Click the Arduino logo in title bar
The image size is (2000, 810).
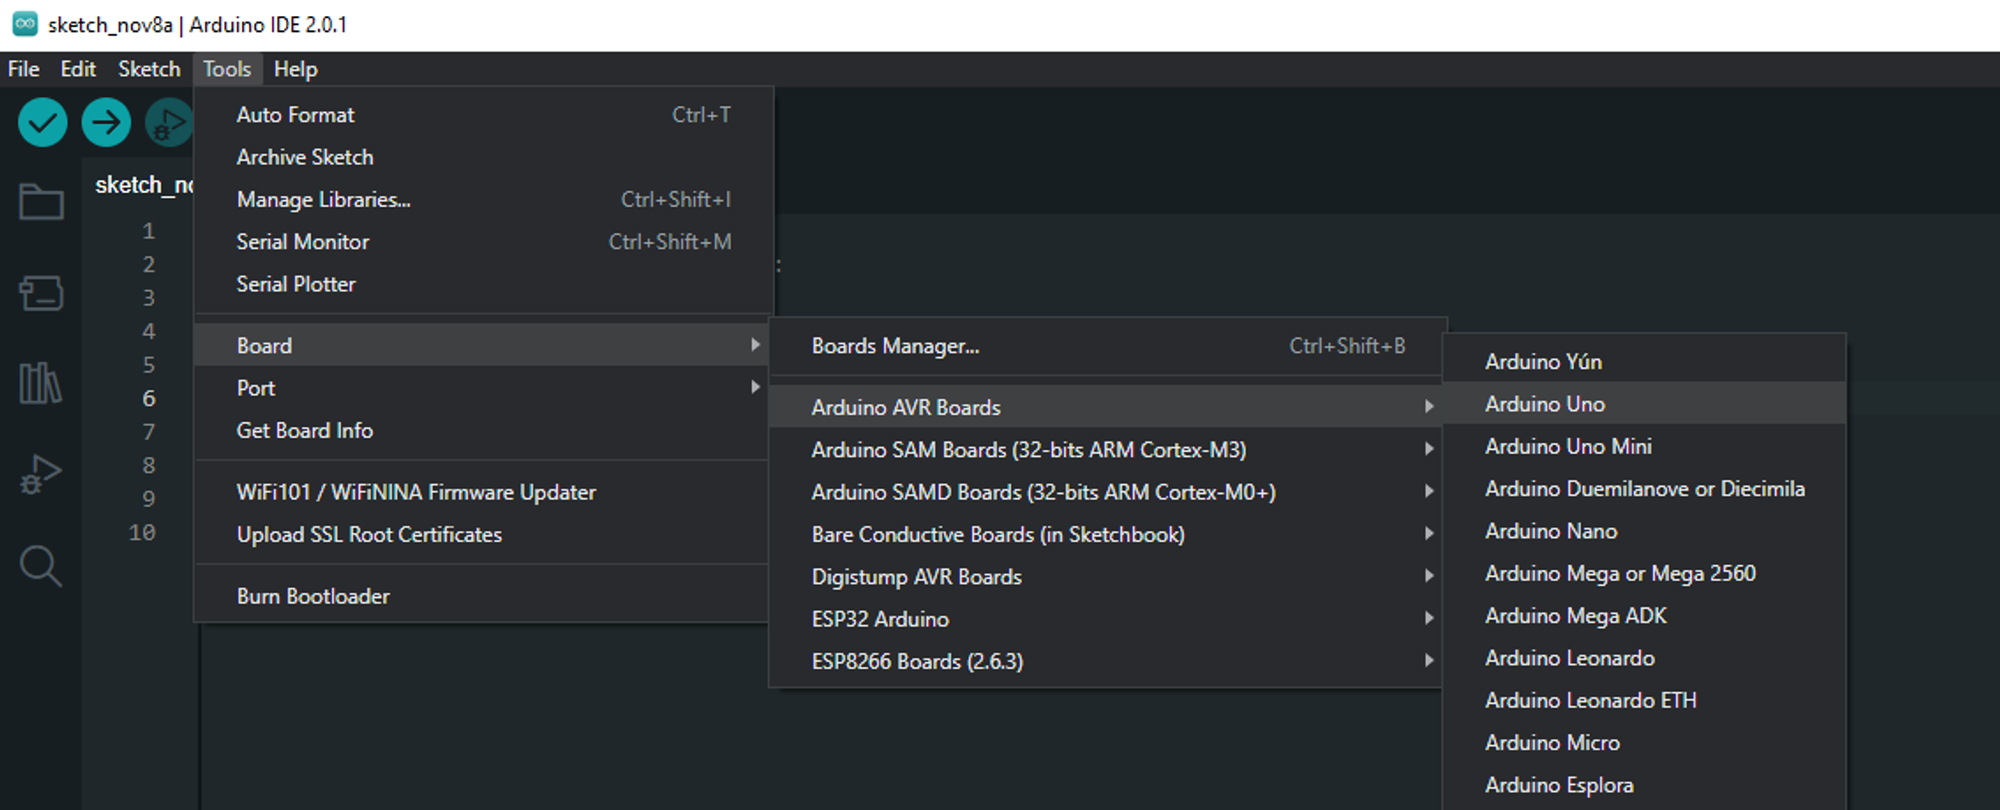pyautogui.click(x=24, y=24)
